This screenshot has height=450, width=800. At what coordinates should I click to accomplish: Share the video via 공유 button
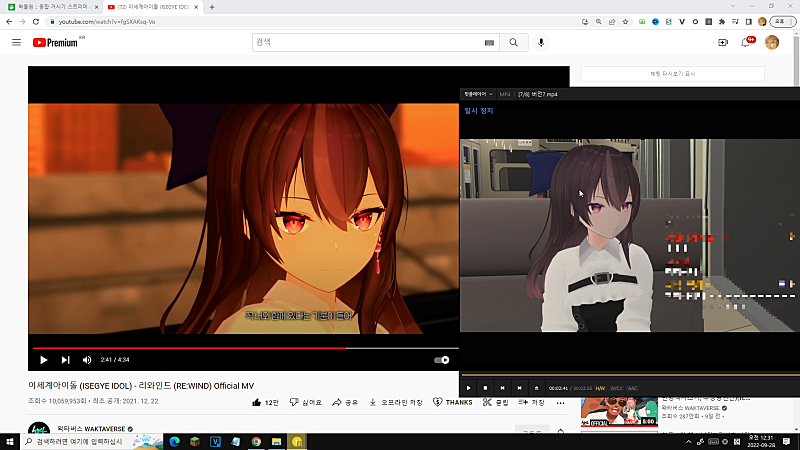click(x=345, y=403)
